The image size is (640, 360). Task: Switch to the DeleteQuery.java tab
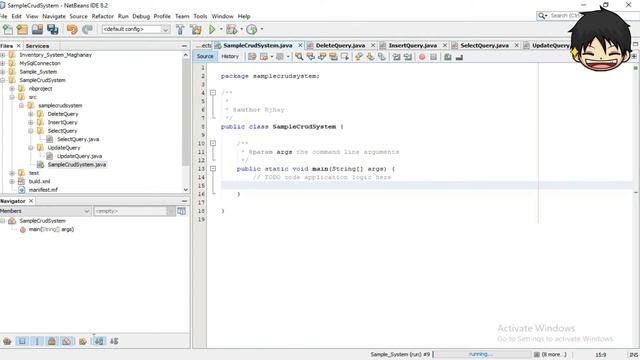point(340,45)
